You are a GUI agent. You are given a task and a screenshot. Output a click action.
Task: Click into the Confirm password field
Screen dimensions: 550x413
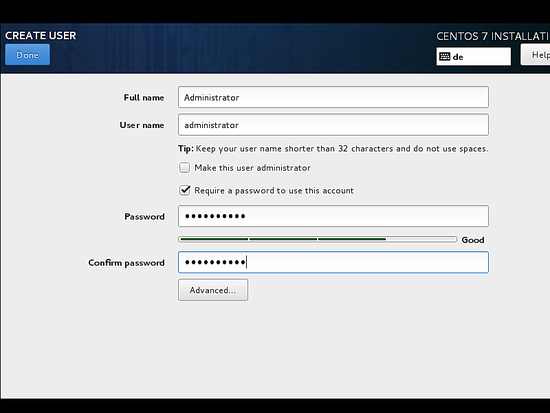[333, 262]
